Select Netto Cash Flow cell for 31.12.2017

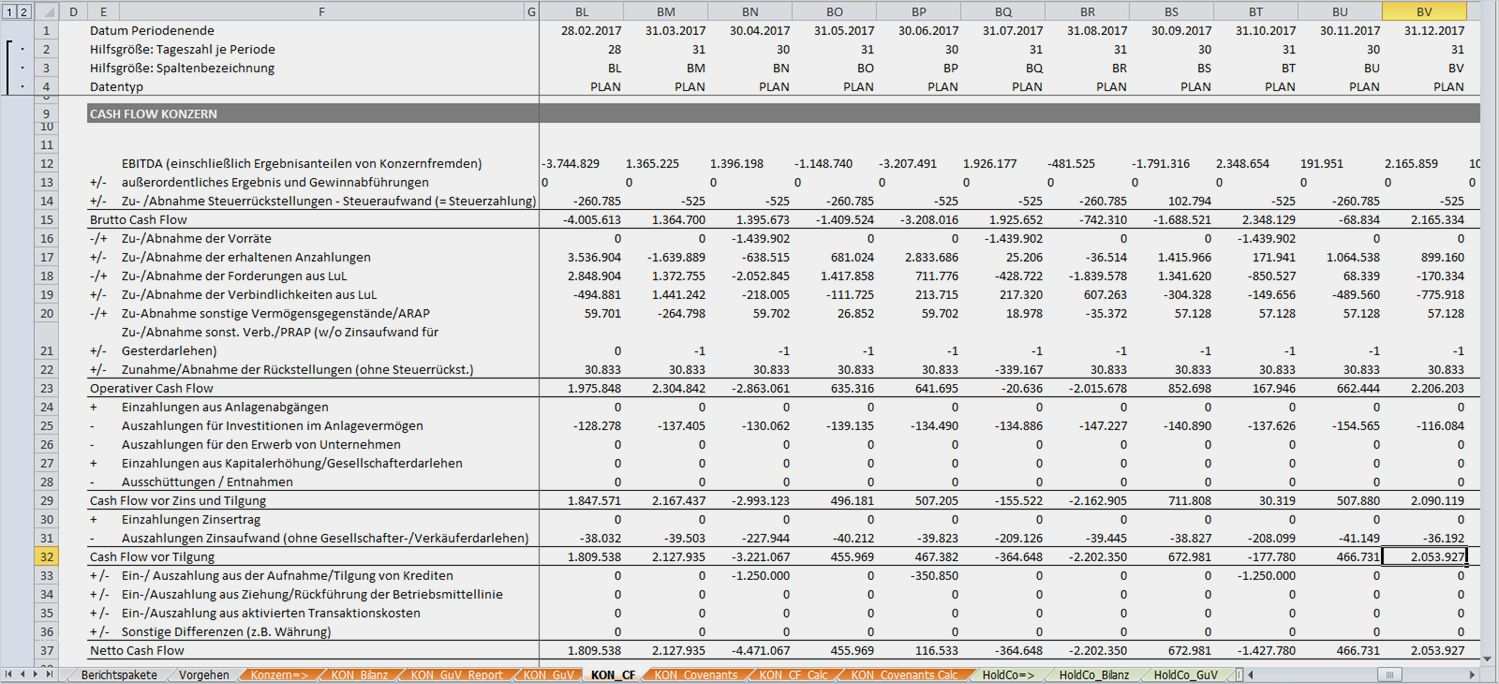point(1424,650)
